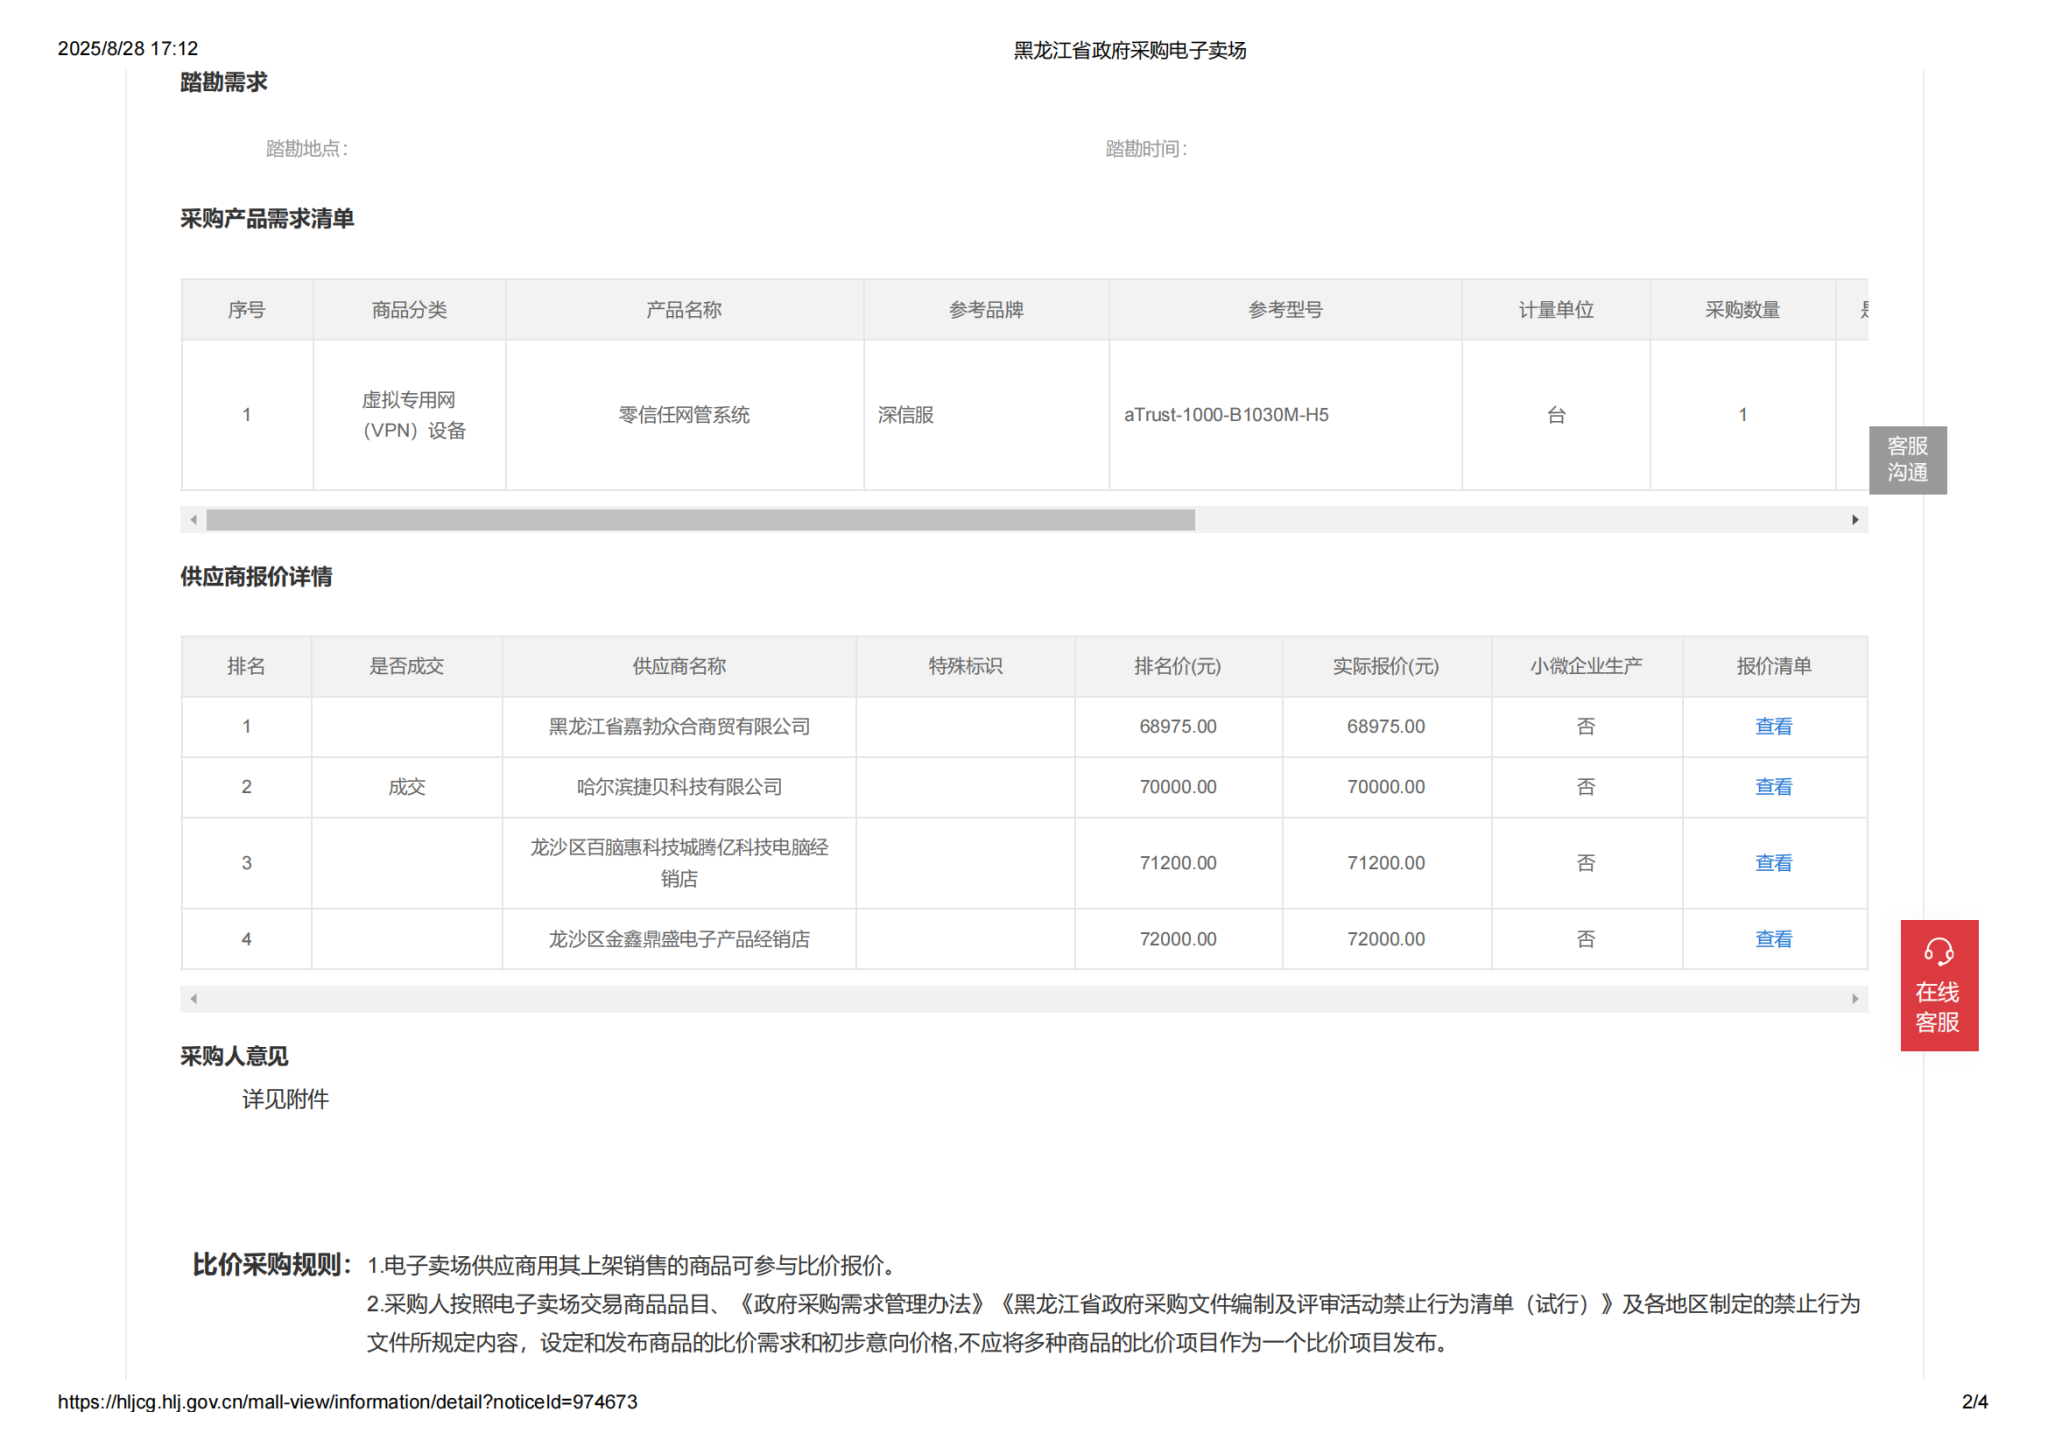Screen dimensions: 2048x1447
Task: Open the 客服沟通 gray side button
Action: tap(1907, 460)
